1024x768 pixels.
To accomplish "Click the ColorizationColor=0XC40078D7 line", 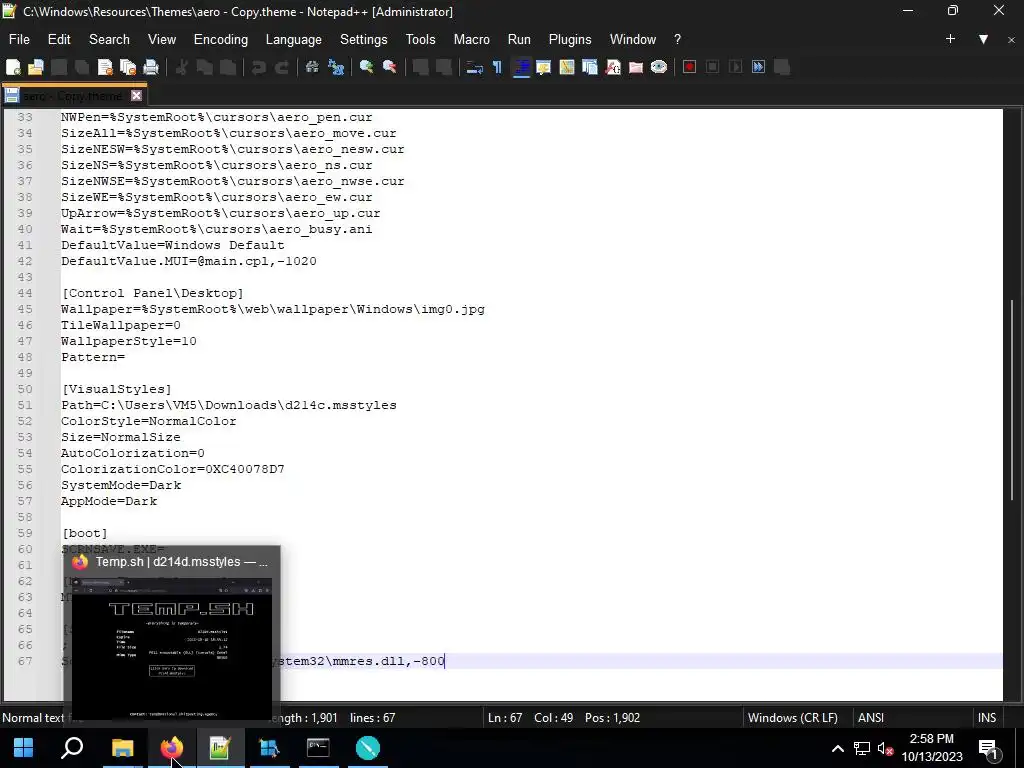I will [x=172, y=469].
